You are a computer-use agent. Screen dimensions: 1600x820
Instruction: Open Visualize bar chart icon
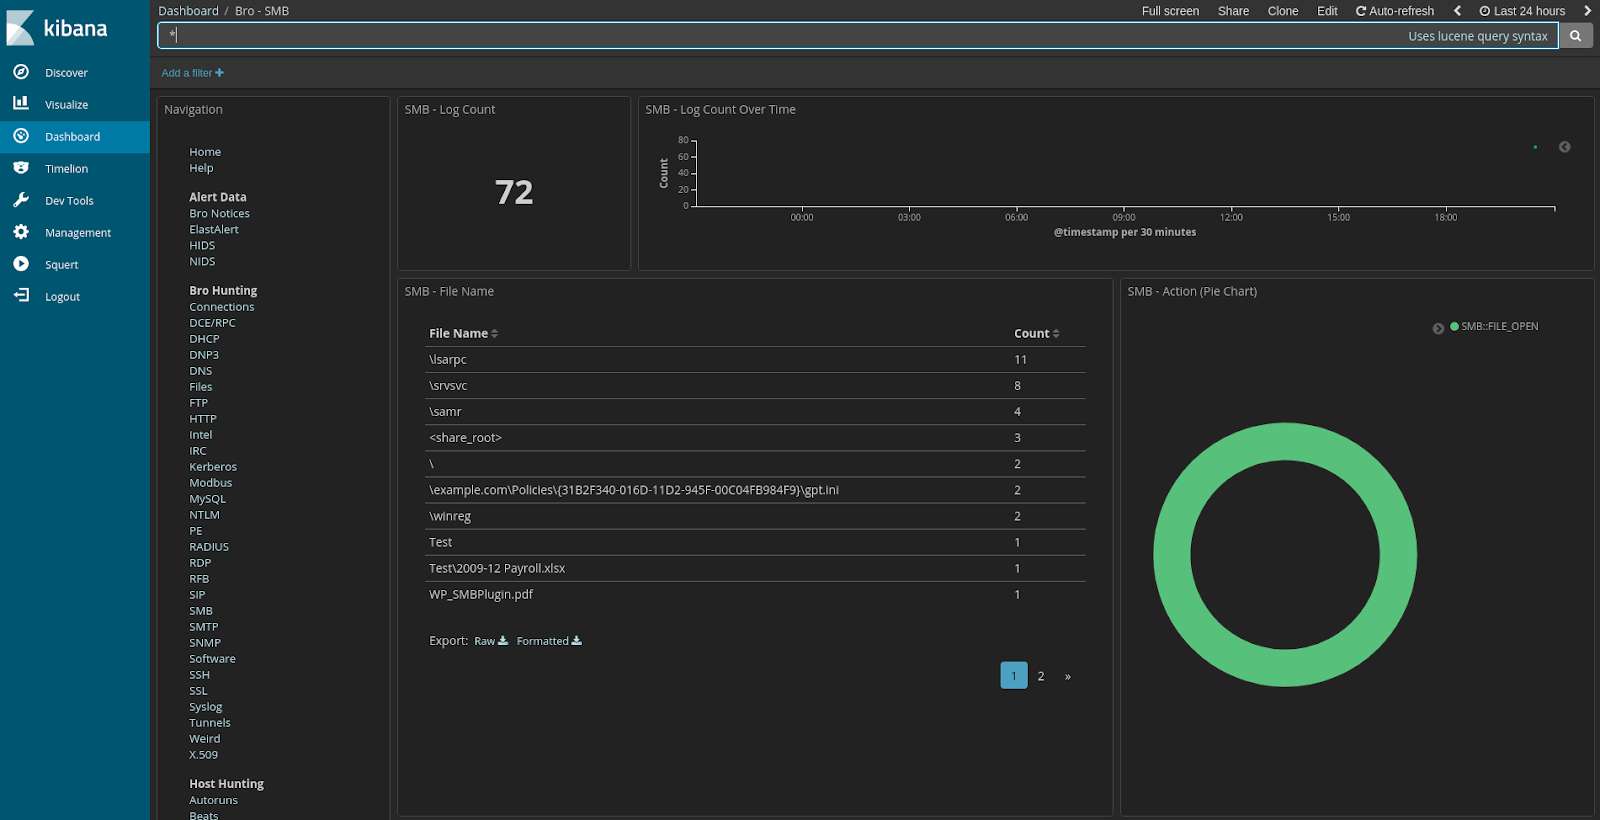coord(21,104)
